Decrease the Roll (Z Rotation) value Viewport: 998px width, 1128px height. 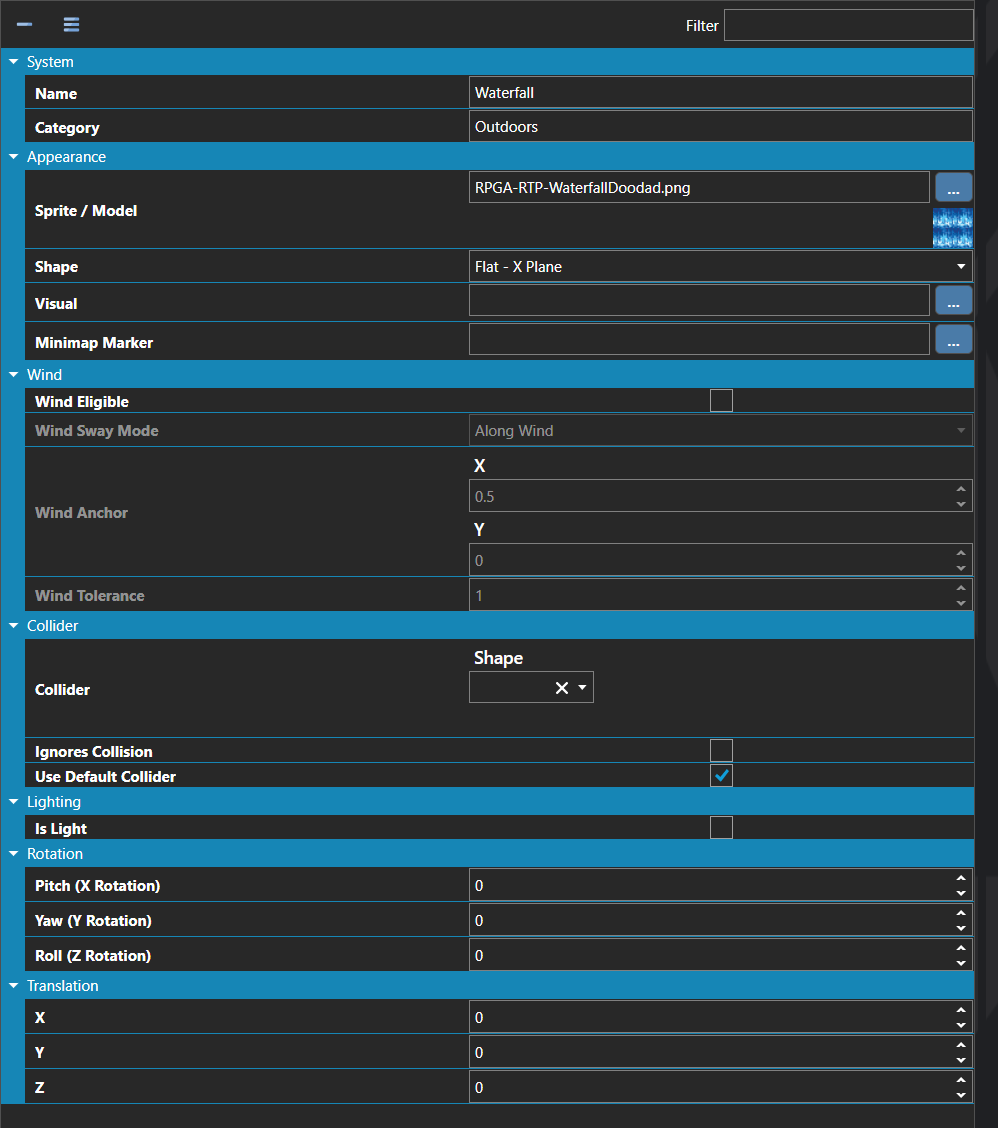(x=961, y=963)
